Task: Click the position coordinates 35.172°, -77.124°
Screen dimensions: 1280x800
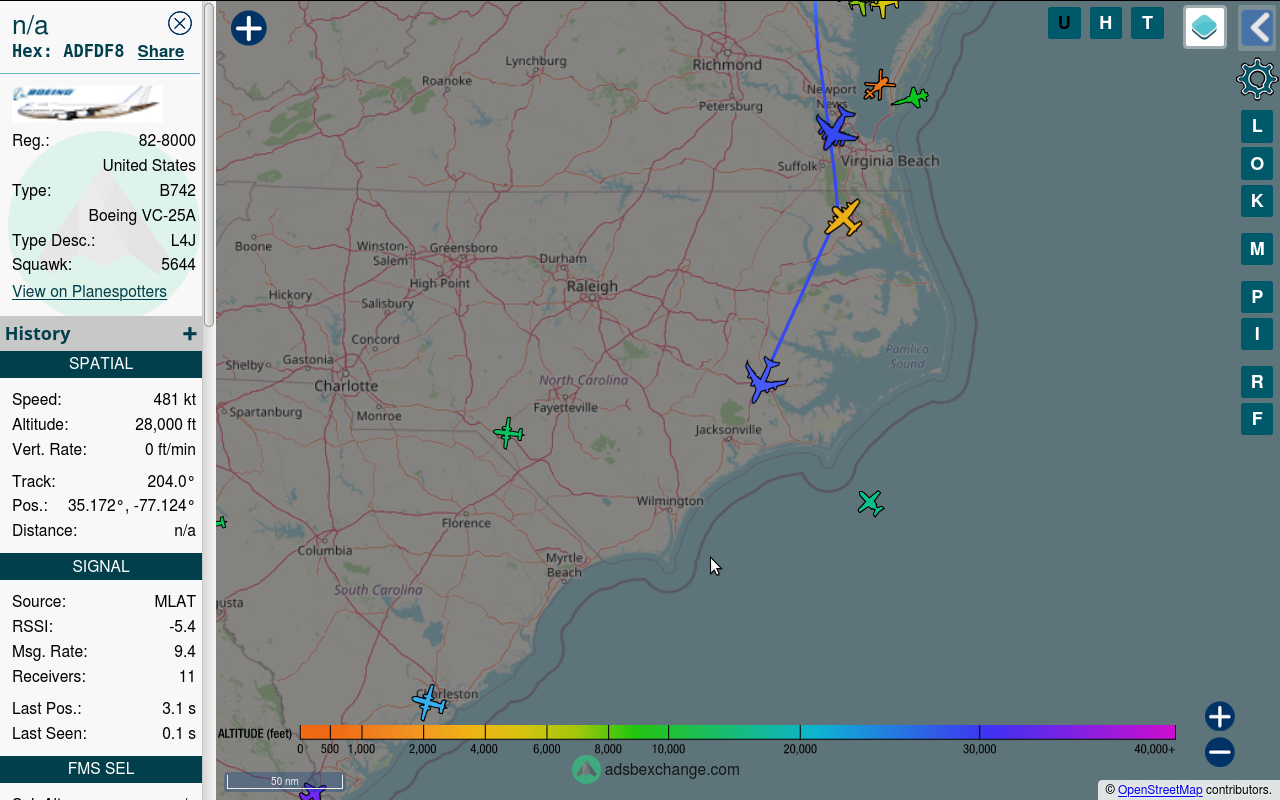Action: coord(131,505)
